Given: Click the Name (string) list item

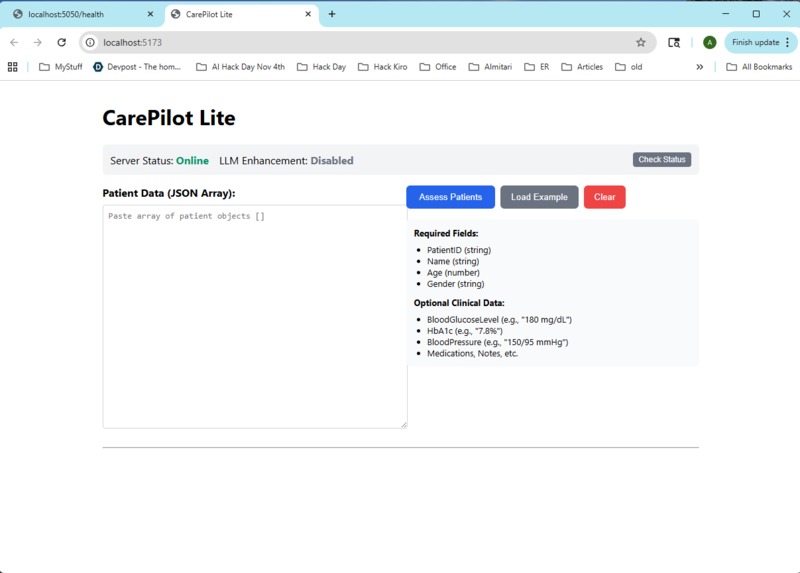Looking at the screenshot, I should click(x=453, y=261).
